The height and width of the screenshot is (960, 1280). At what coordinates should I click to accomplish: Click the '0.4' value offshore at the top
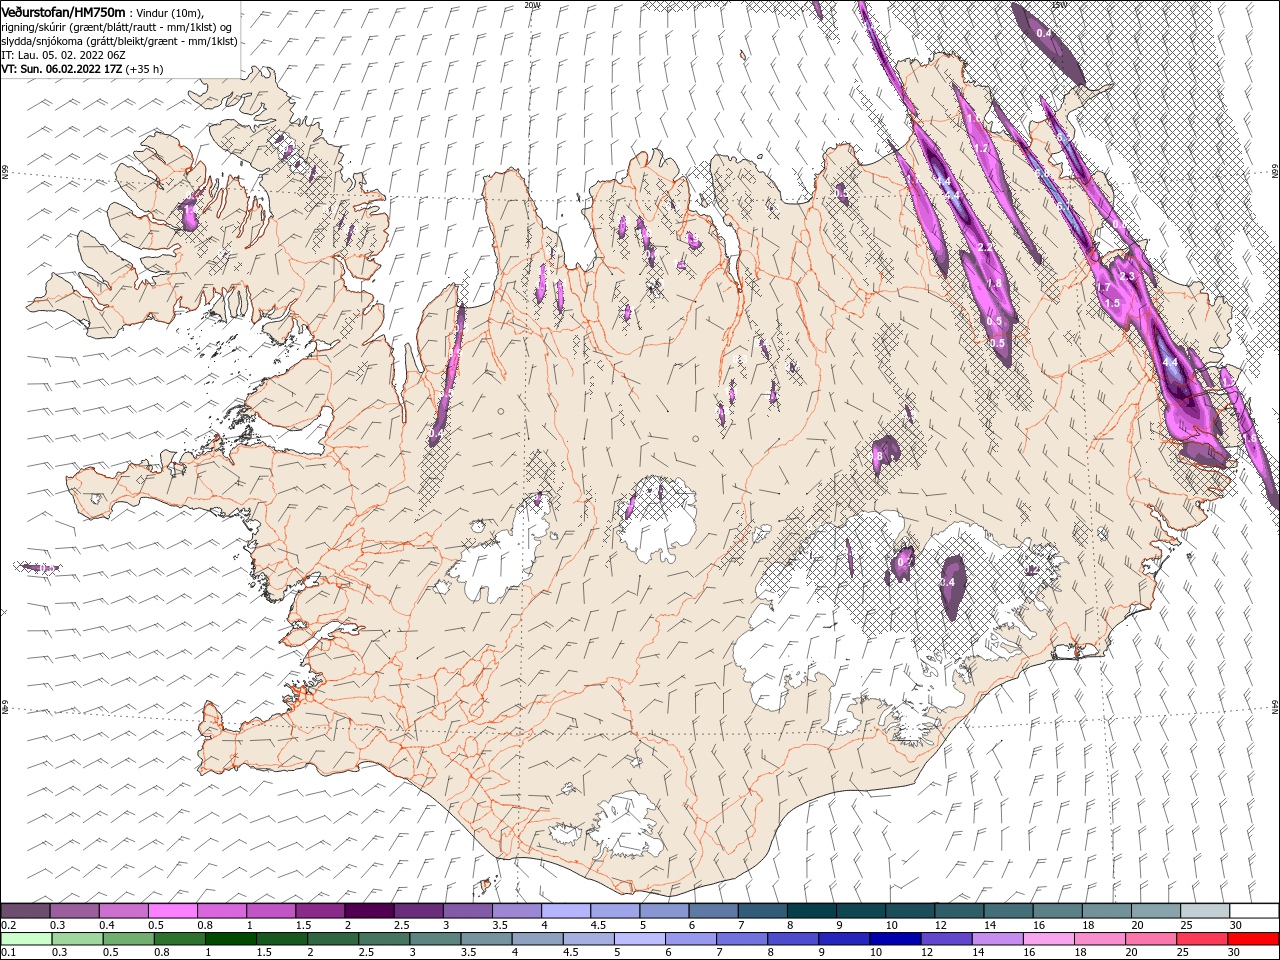click(x=1044, y=33)
